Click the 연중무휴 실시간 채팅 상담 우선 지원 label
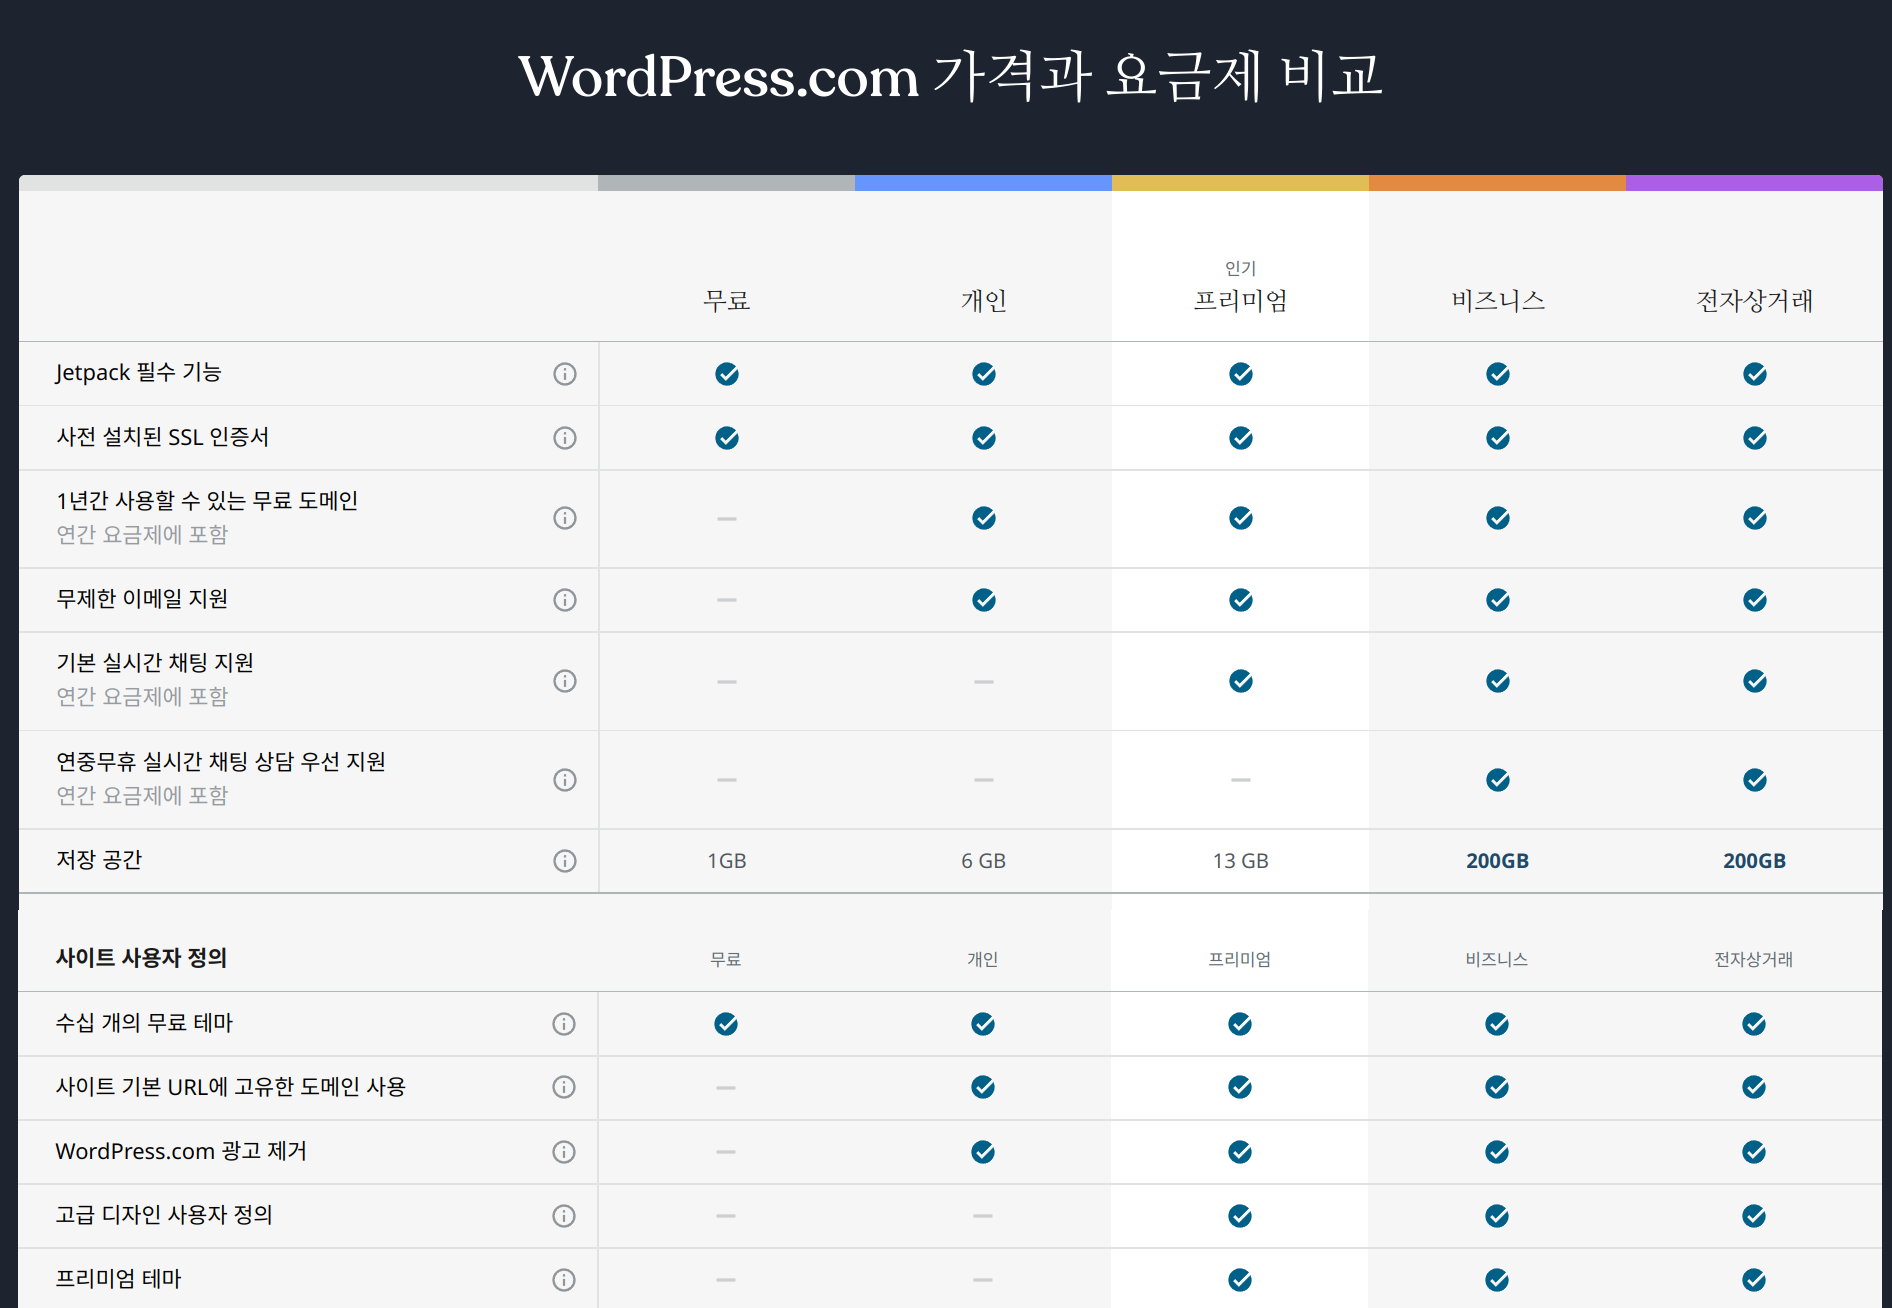Image resolution: width=1892 pixels, height=1308 pixels. tap(221, 762)
